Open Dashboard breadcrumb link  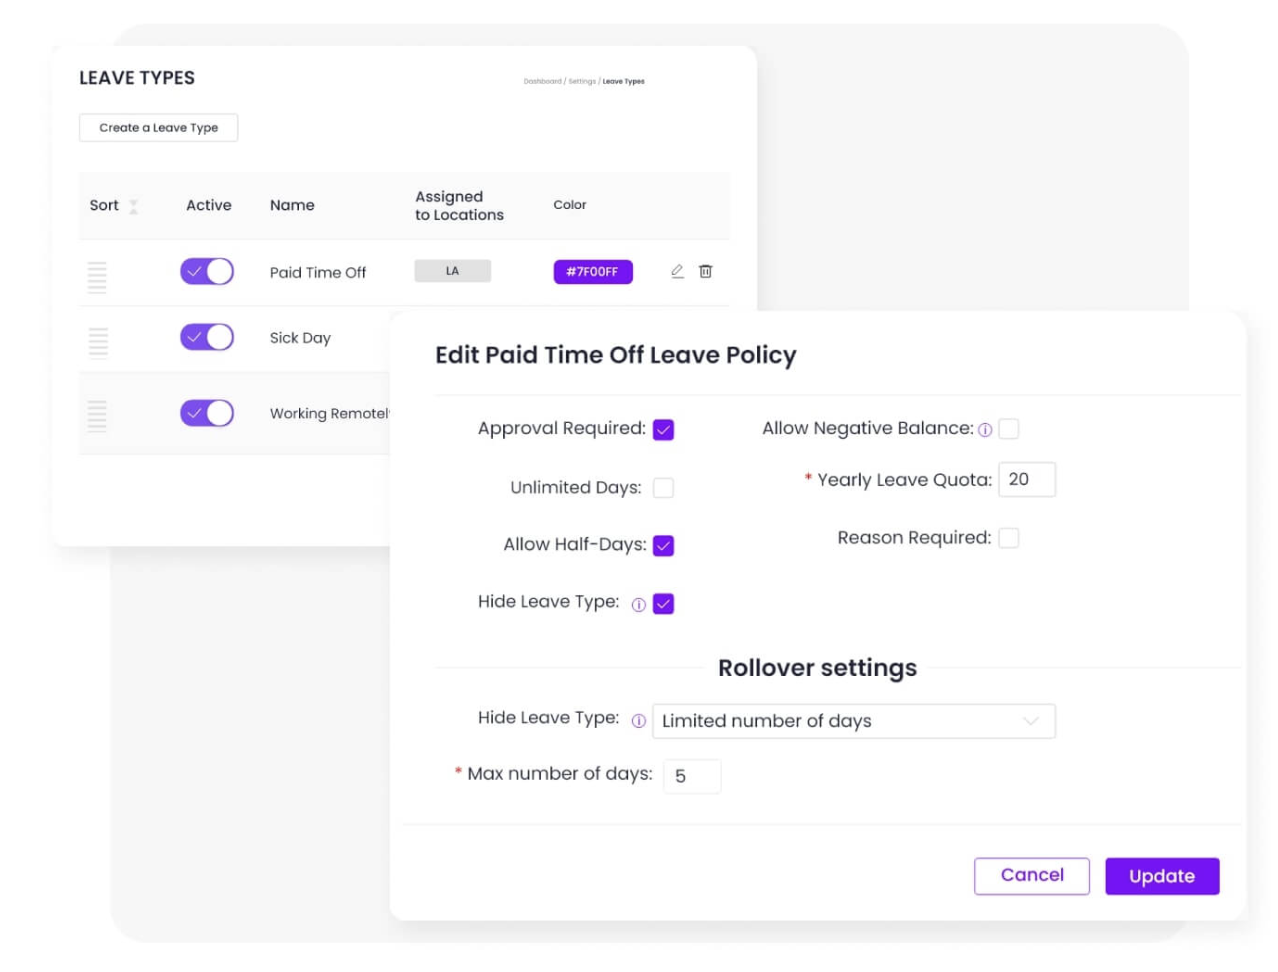tap(542, 81)
